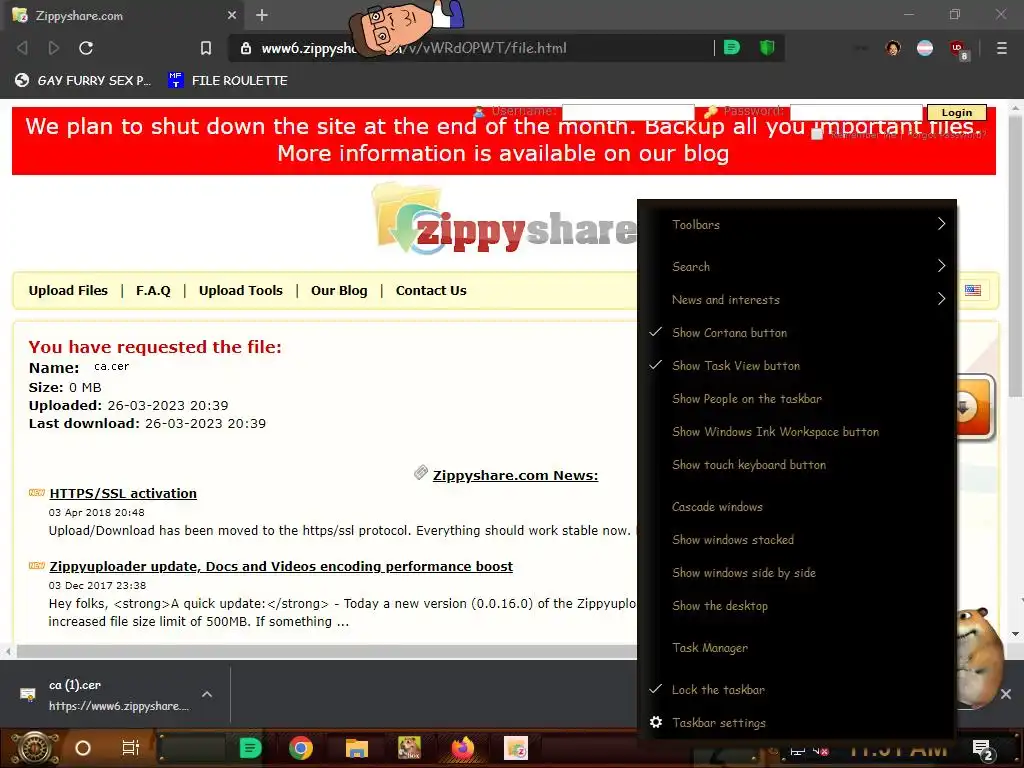
Task: Open the HTTPS/SSL activation news item
Action: 123,493
